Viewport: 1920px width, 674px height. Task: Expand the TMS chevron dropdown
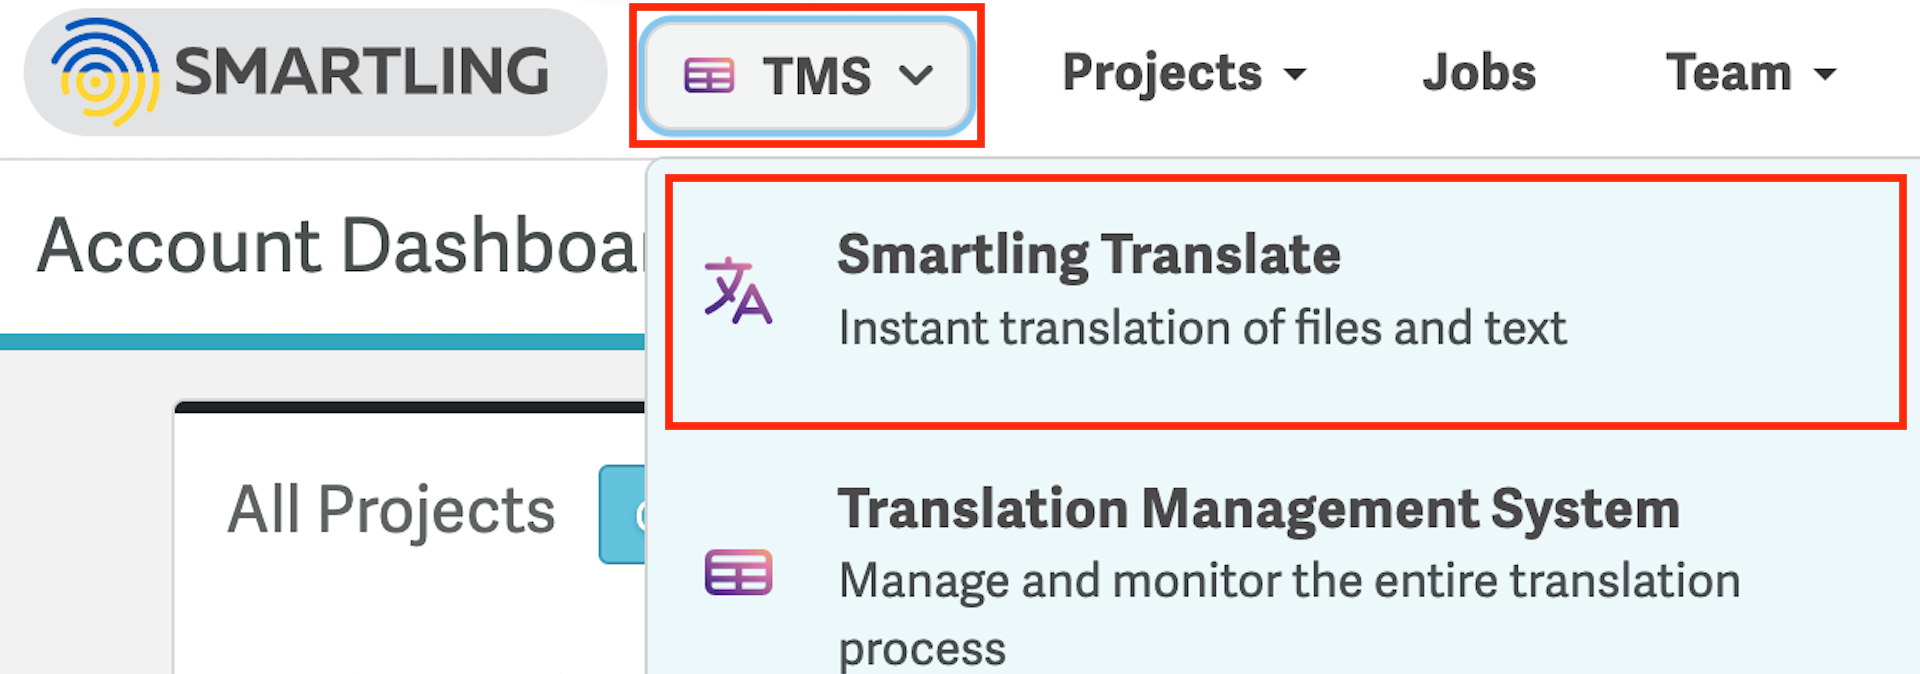tap(916, 75)
